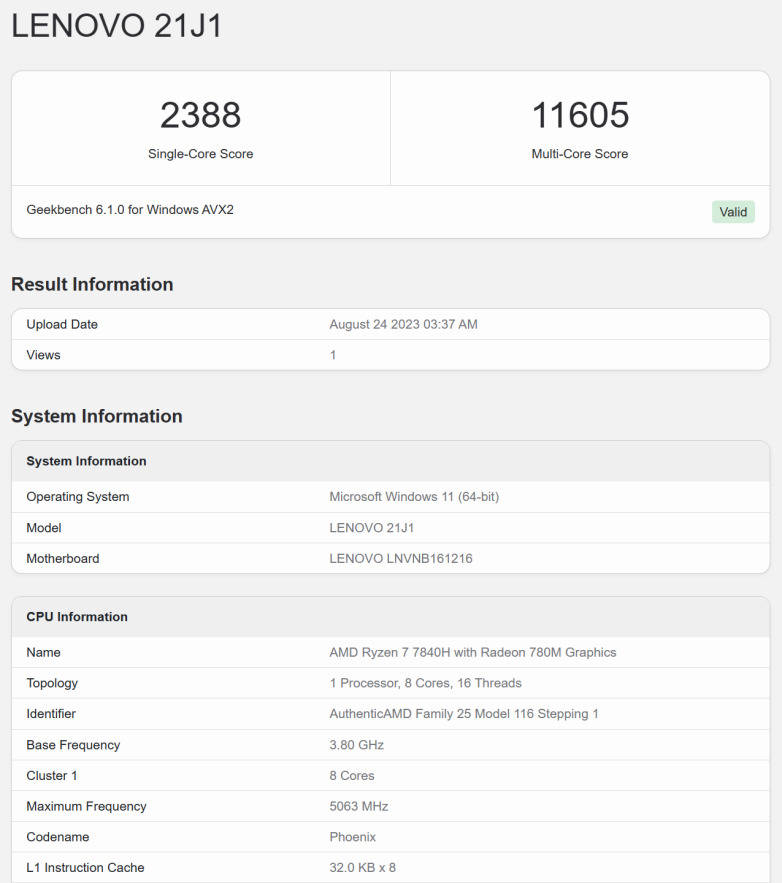
Task: Click the green Valid badge
Action: tap(733, 212)
